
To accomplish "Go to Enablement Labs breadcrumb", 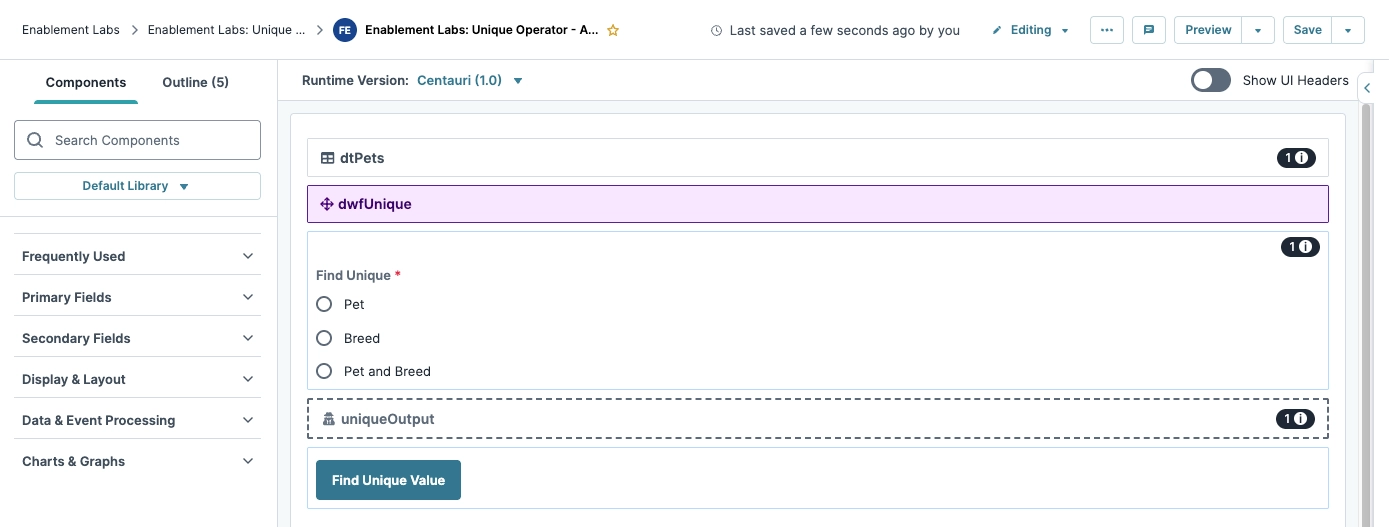I will pyautogui.click(x=70, y=30).
